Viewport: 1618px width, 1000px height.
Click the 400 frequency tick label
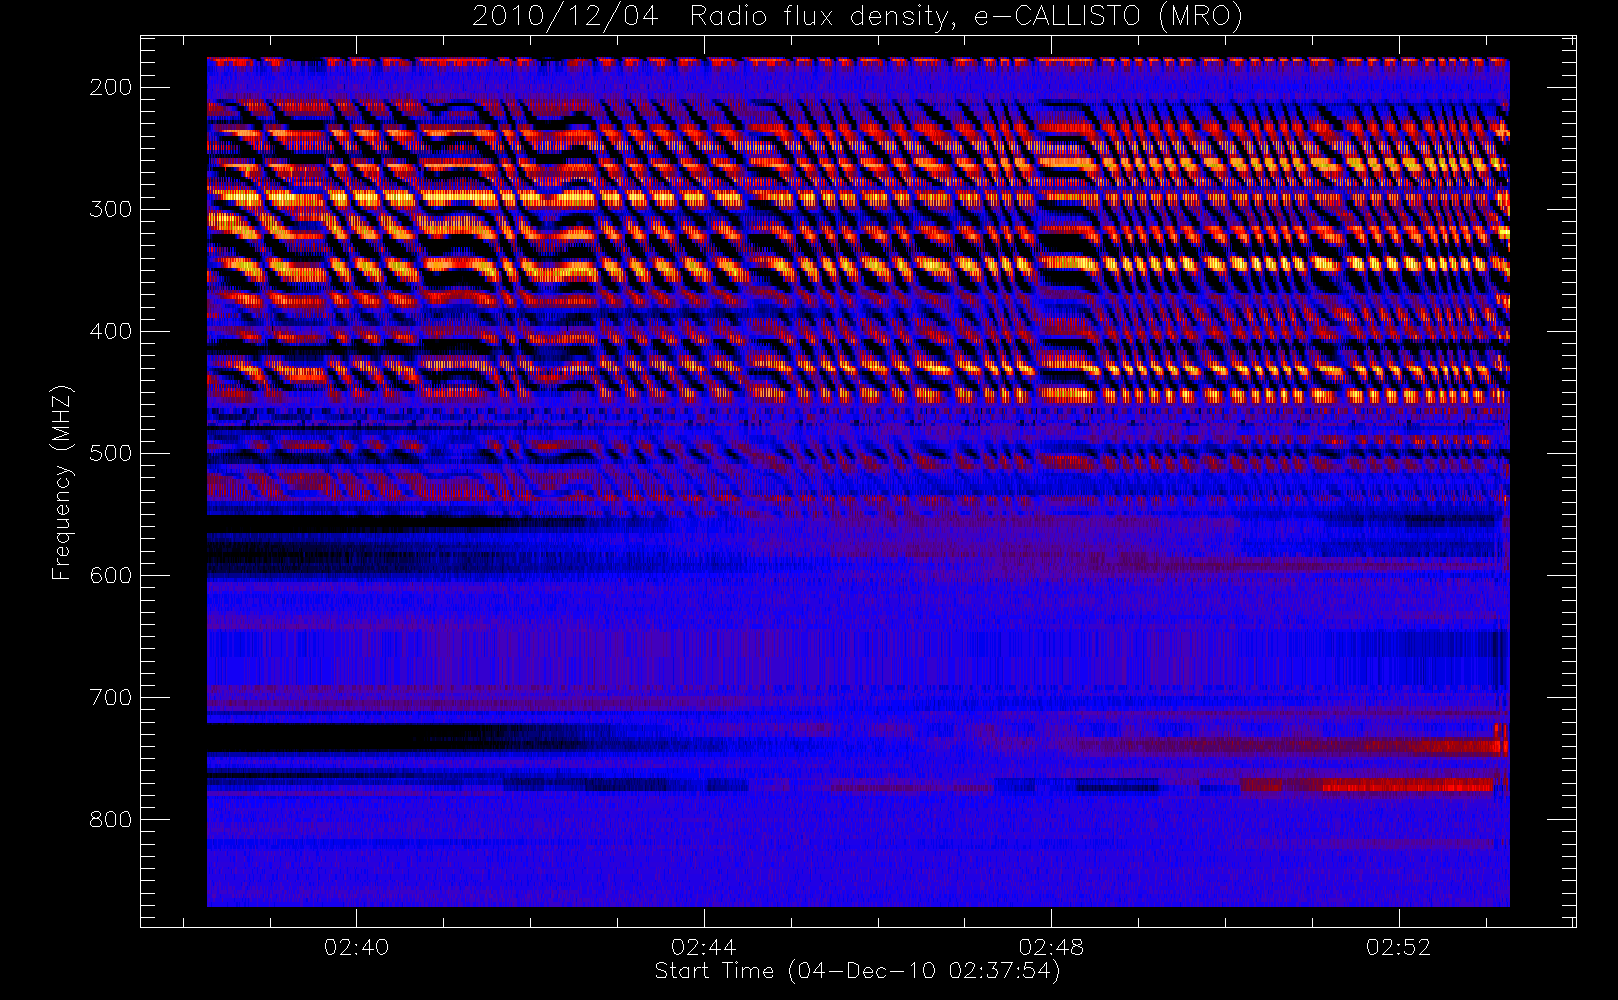click(111, 331)
